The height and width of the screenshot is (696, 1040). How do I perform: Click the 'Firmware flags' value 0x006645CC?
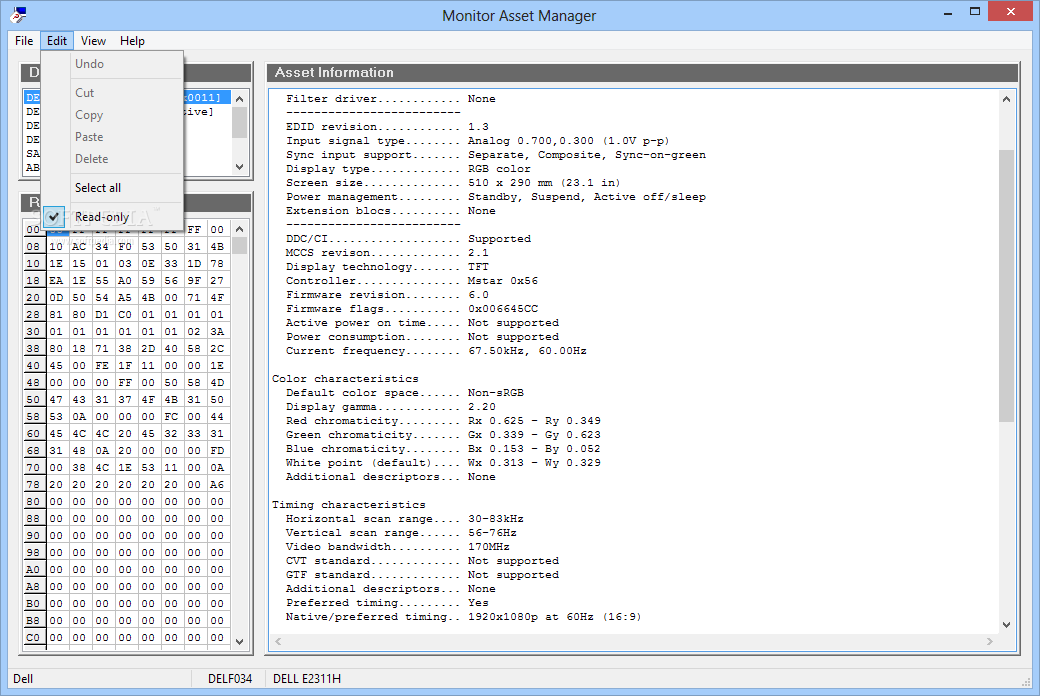[503, 309]
